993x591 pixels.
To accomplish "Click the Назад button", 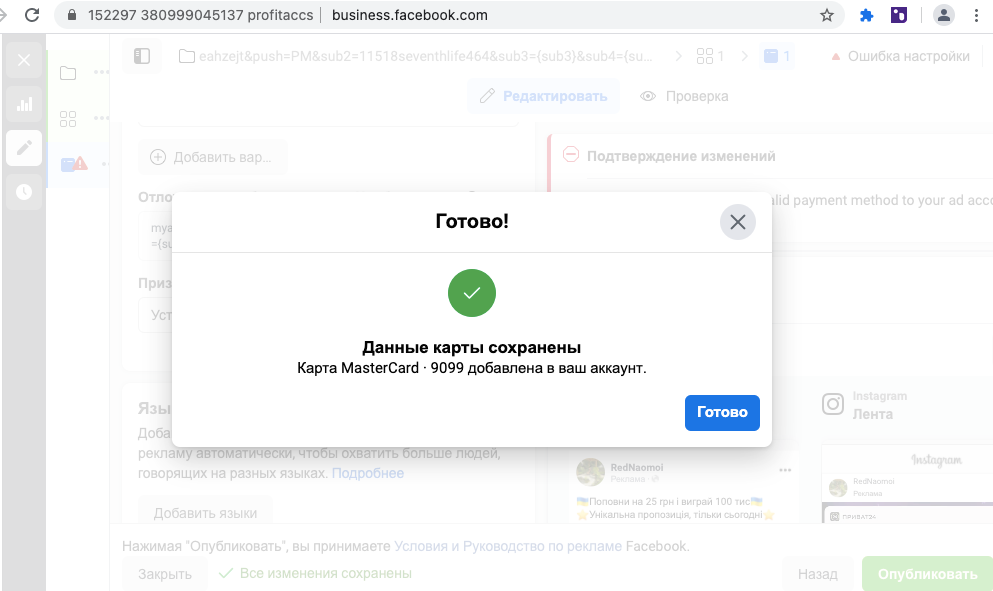I will (x=818, y=574).
